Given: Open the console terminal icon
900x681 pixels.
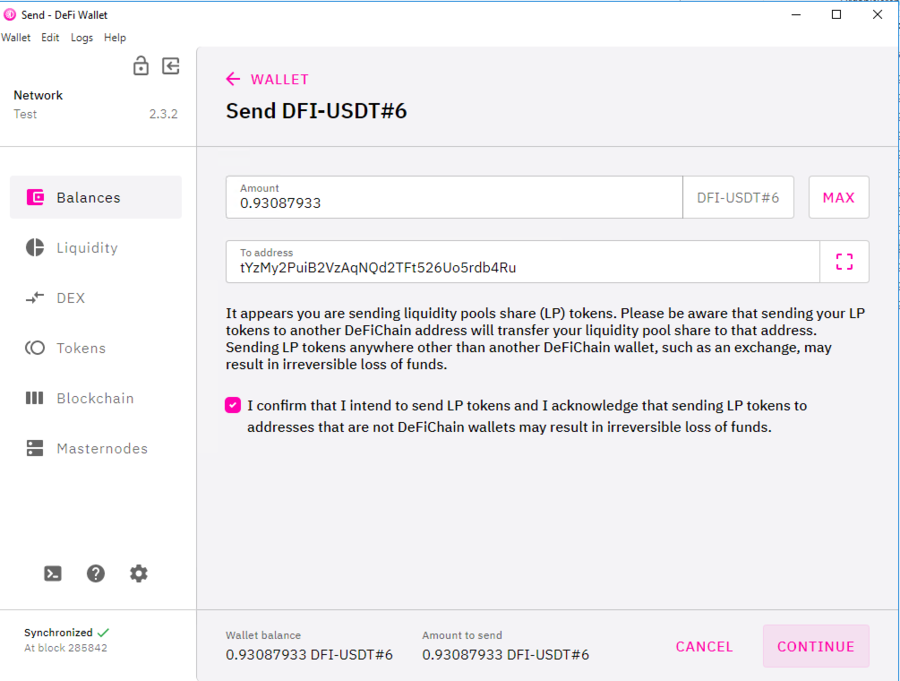Looking at the screenshot, I should click(52, 573).
